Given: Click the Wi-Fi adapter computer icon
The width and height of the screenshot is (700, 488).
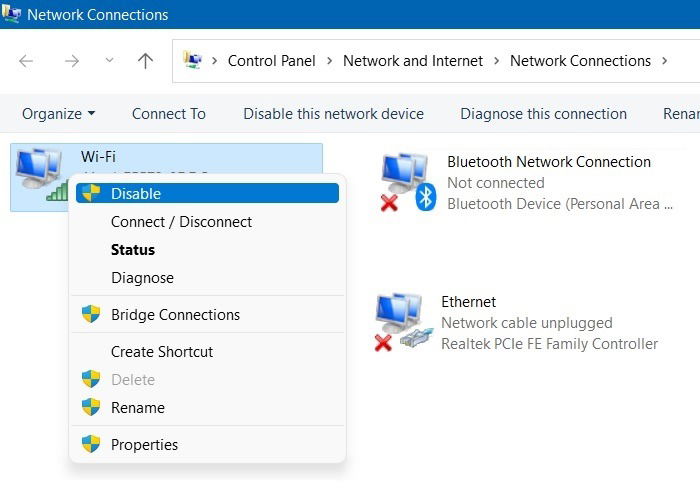Looking at the screenshot, I should [41, 175].
